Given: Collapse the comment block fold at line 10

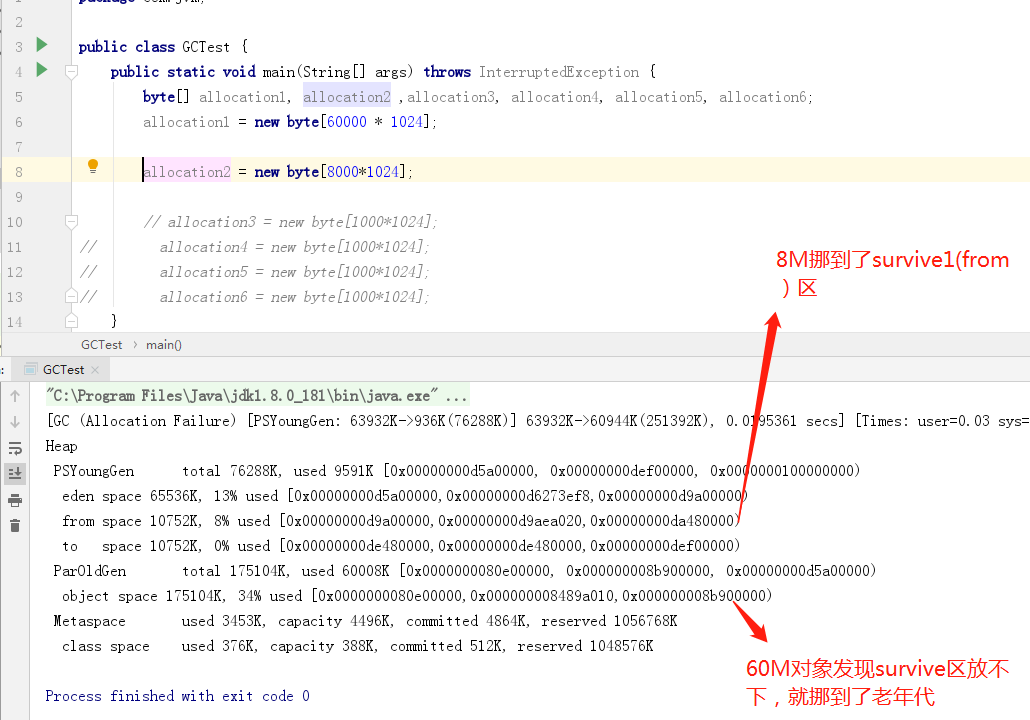Looking at the screenshot, I should 72,221.
